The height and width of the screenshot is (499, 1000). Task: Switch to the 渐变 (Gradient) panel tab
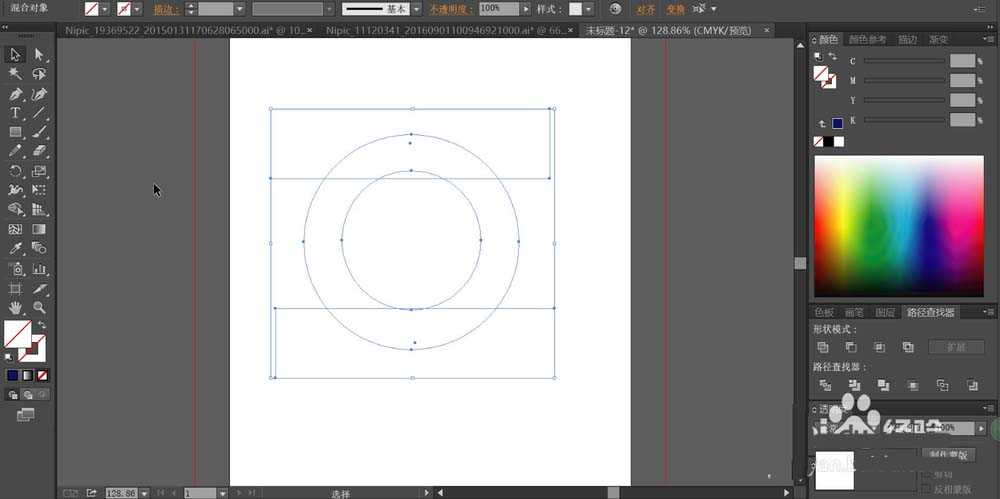(x=938, y=40)
